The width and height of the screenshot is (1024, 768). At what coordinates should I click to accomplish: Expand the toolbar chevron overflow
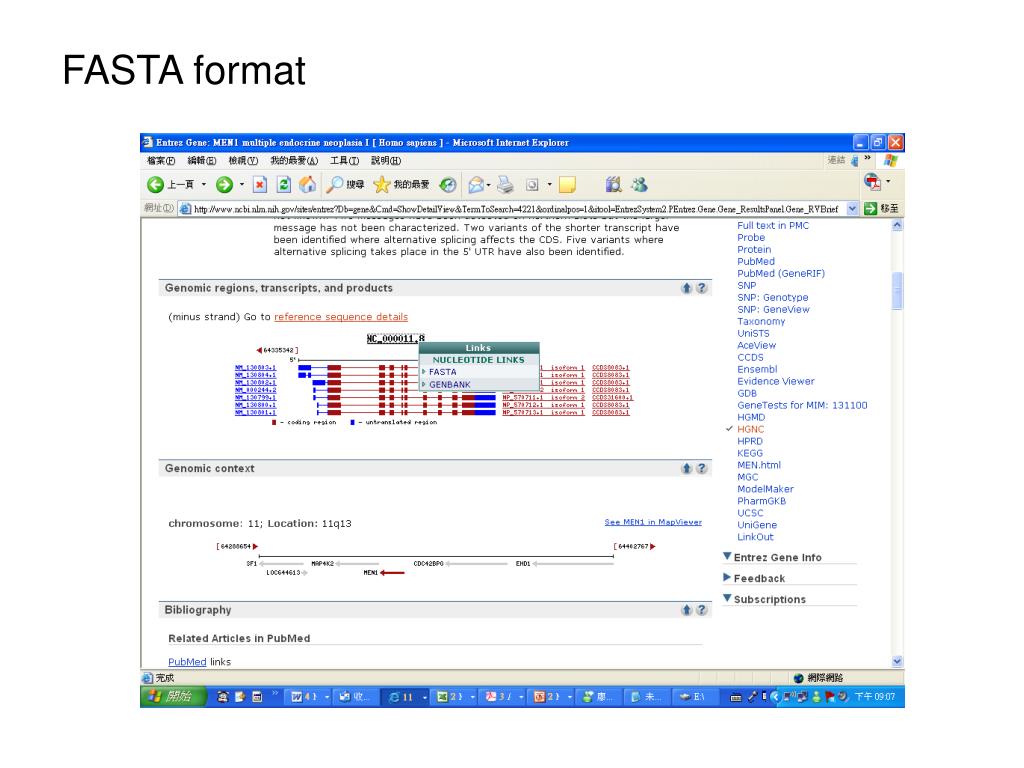(x=867, y=158)
